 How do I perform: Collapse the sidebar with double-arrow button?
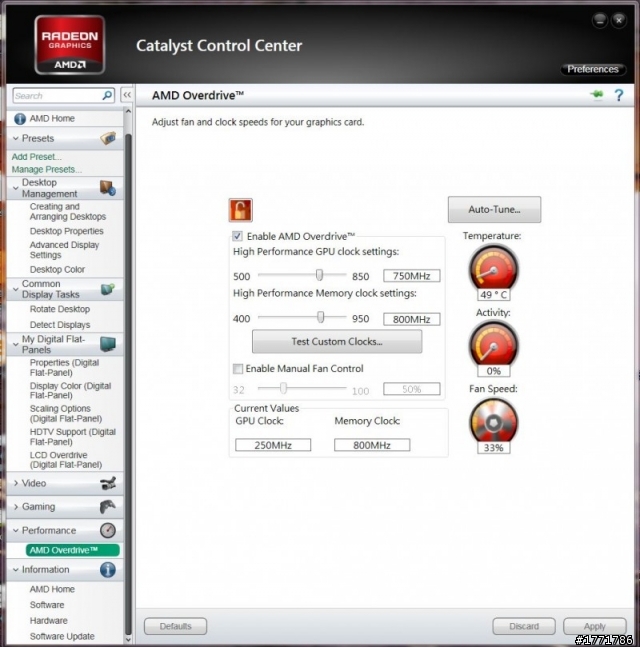click(127, 95)
